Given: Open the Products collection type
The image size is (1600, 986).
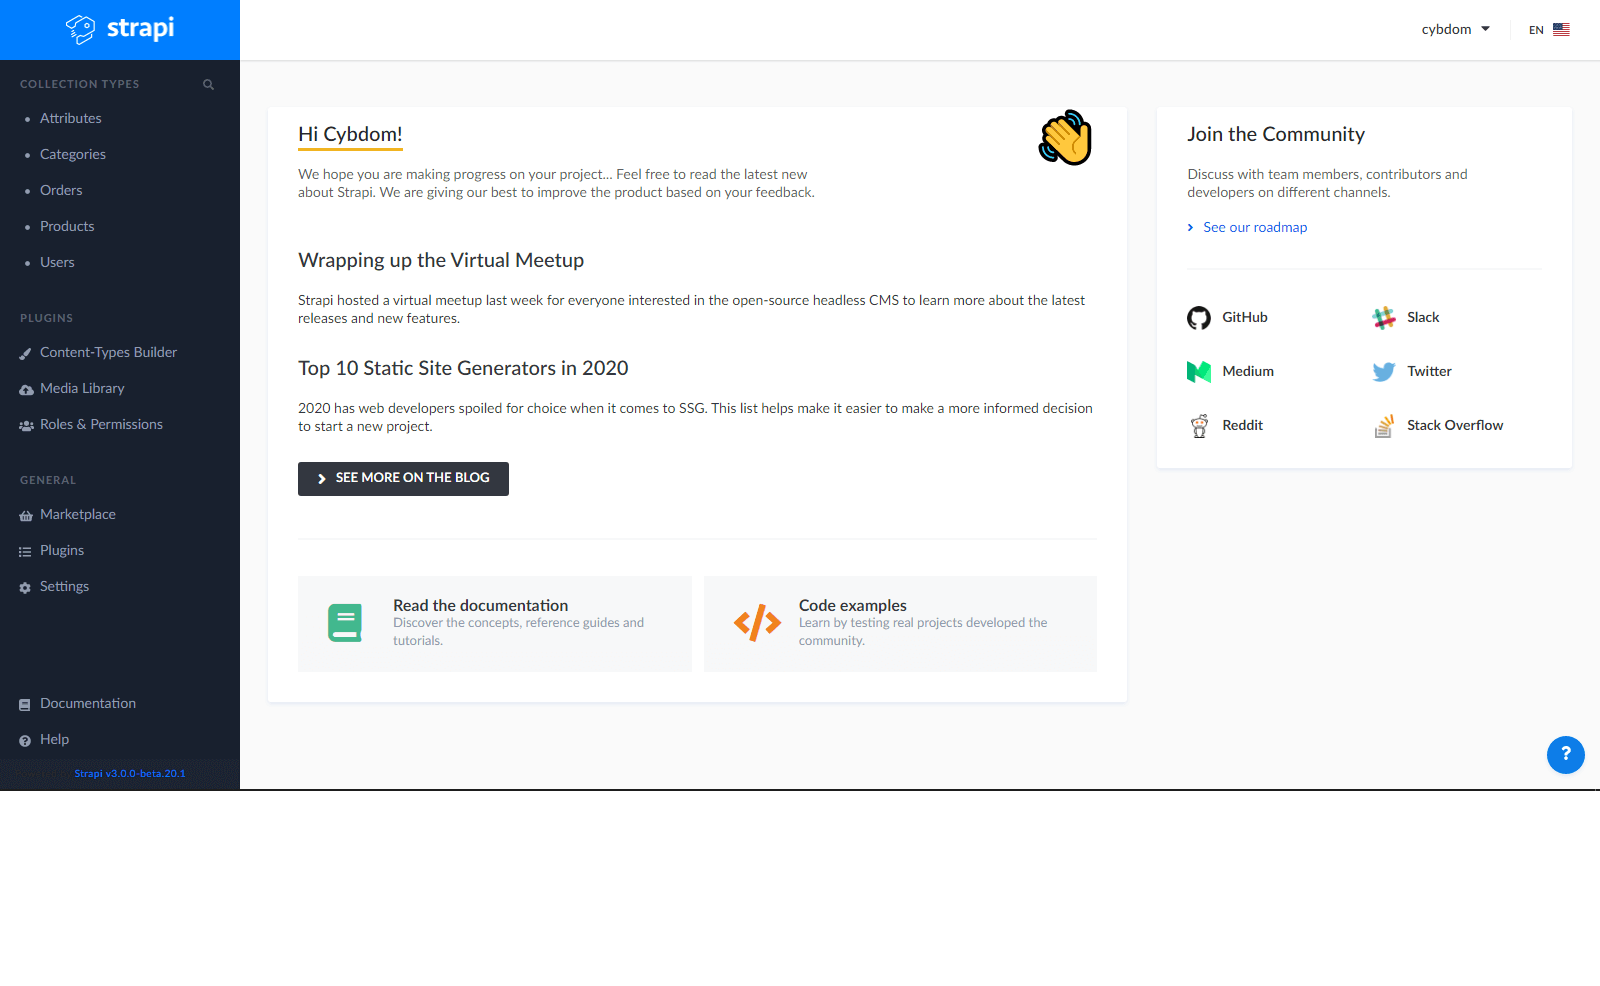Looking at the screenshot, I should [x=67, y=226].
